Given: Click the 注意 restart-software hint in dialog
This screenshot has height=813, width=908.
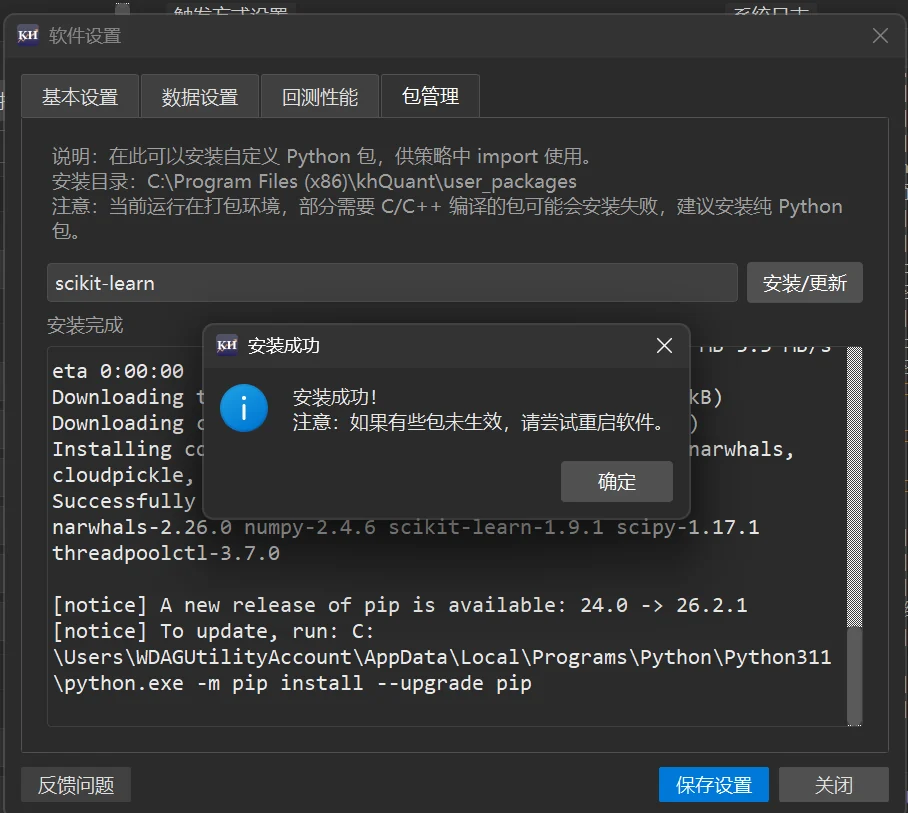Looking at the screenshot, I should 478,422.
